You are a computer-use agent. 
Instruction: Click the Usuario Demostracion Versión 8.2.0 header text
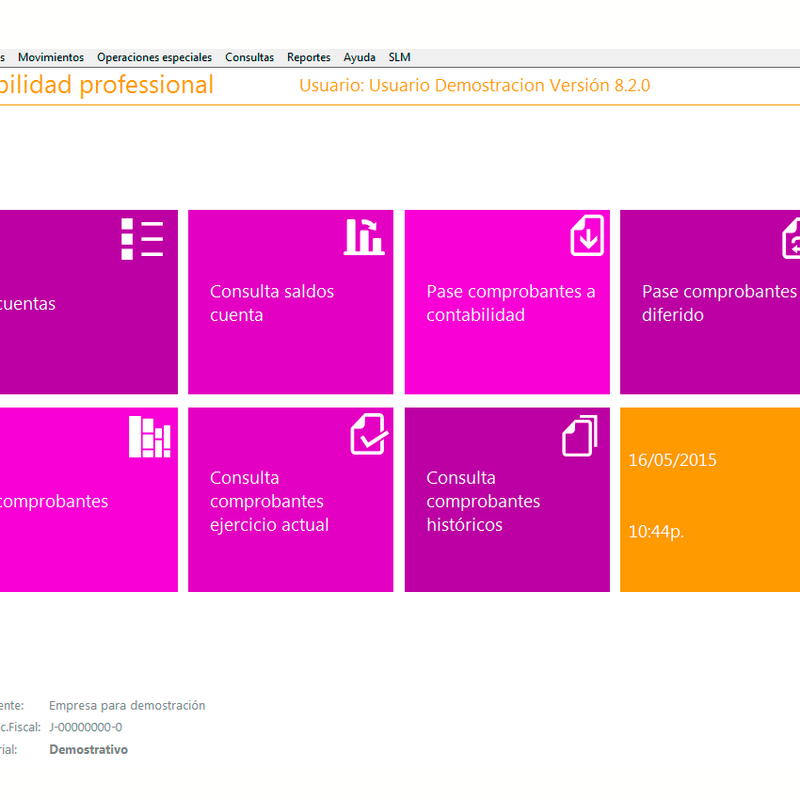474,85
